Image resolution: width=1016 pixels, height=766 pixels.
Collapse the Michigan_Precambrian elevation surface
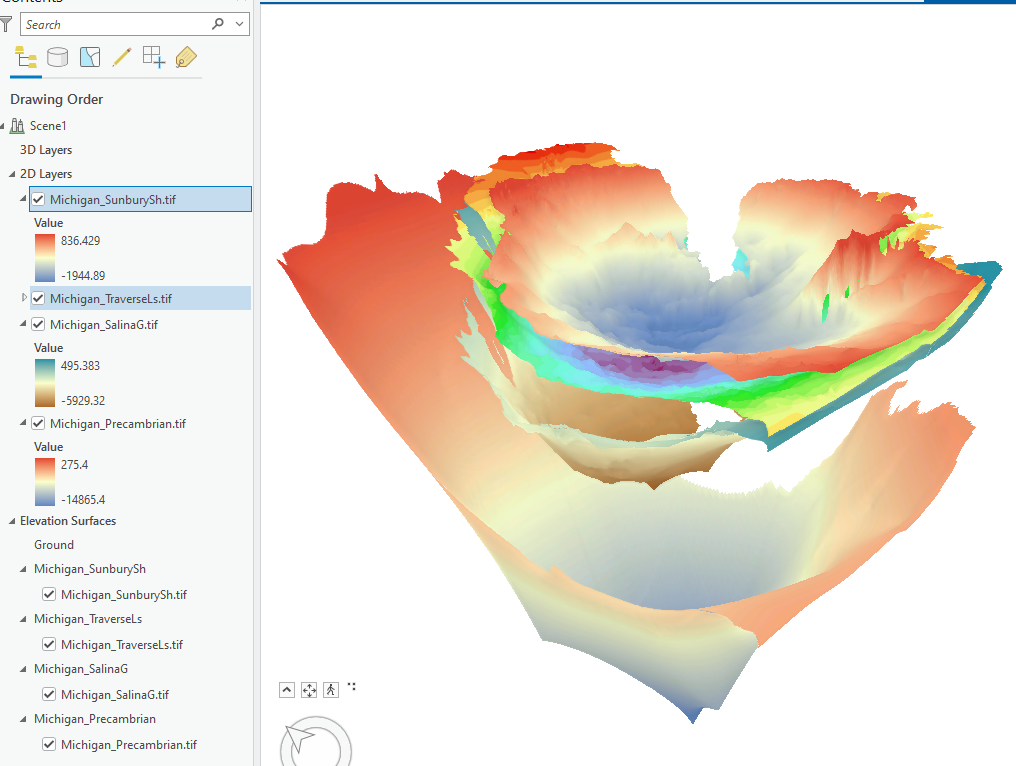[23, 719]
